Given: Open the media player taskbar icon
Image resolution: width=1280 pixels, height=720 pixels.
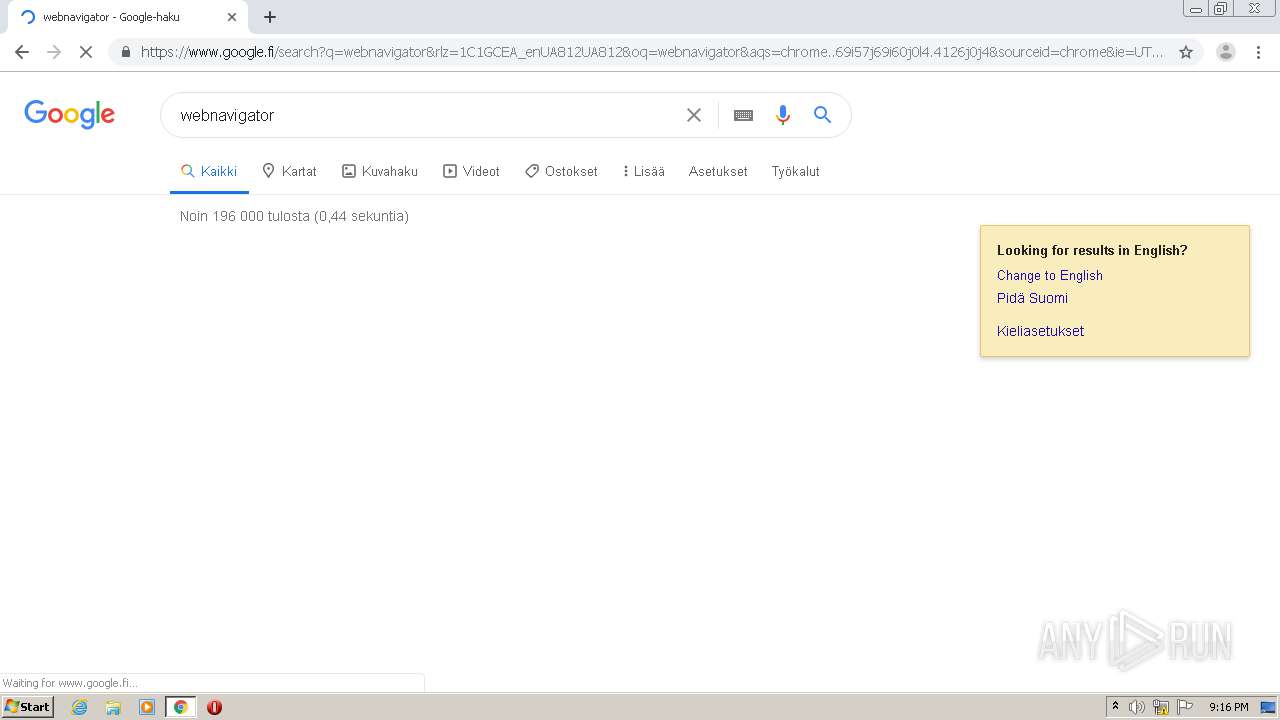Looking at the screenshot, I should 147,707.
